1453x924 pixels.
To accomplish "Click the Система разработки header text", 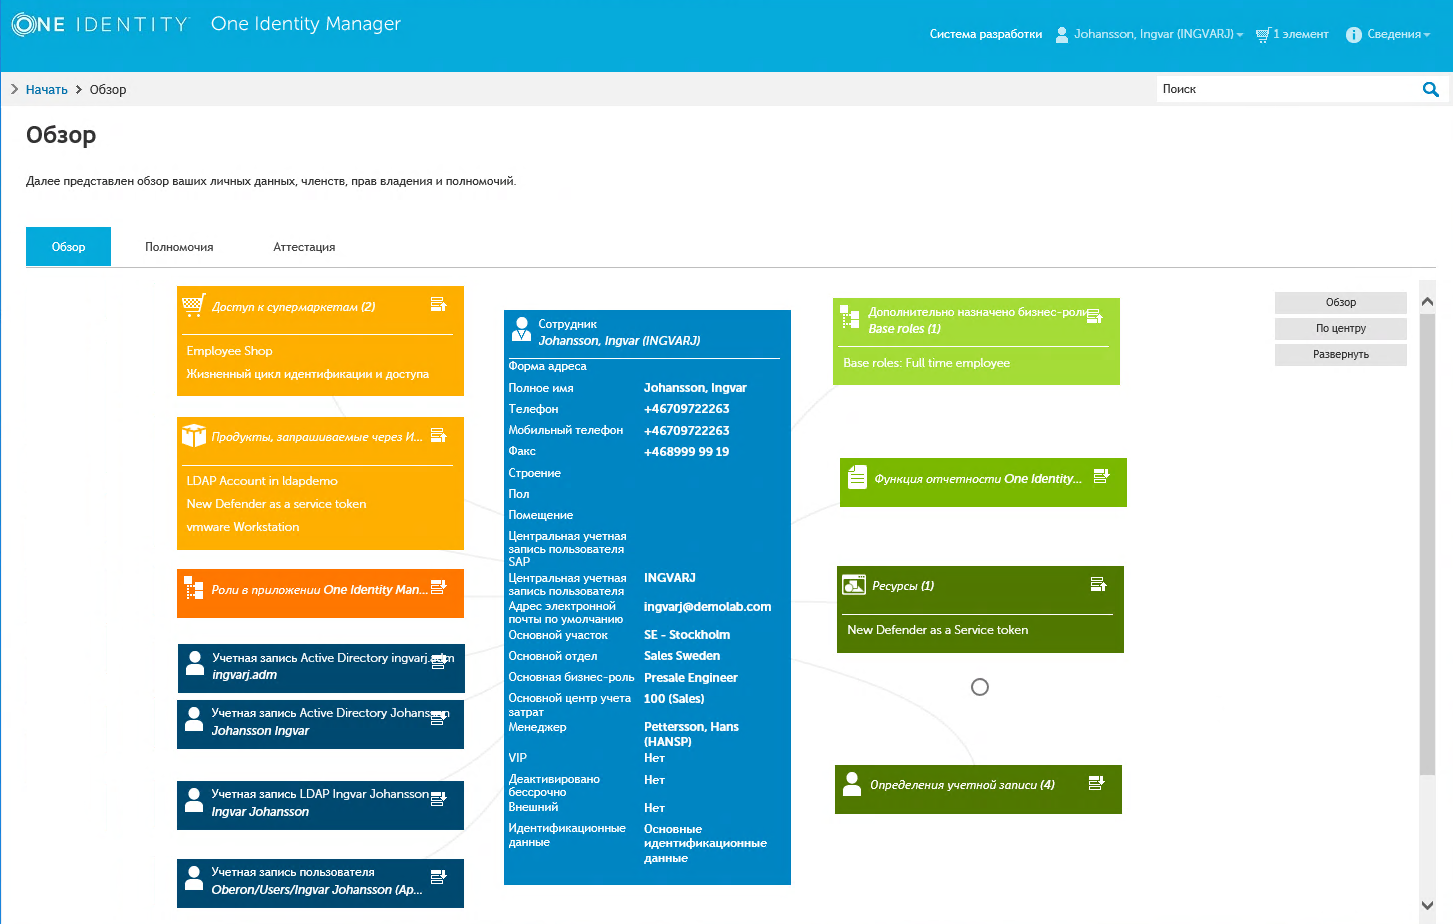I will pyautogui.click(x=986, y=34).
